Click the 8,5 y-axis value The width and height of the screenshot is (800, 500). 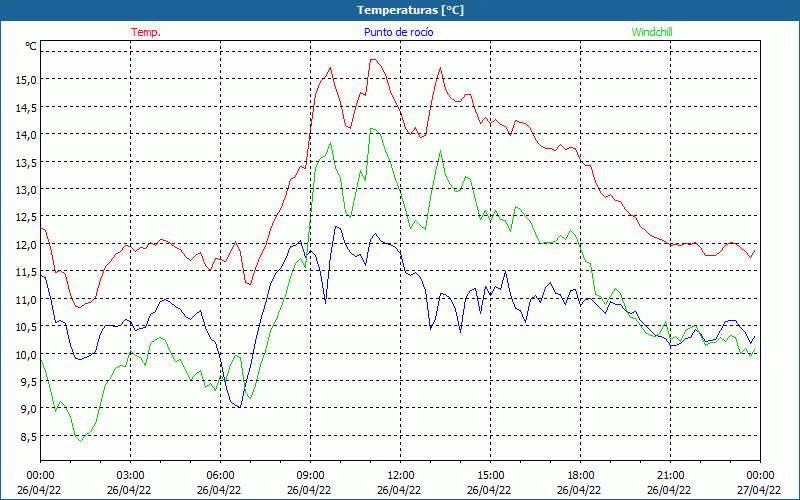[x=29, y=437]
